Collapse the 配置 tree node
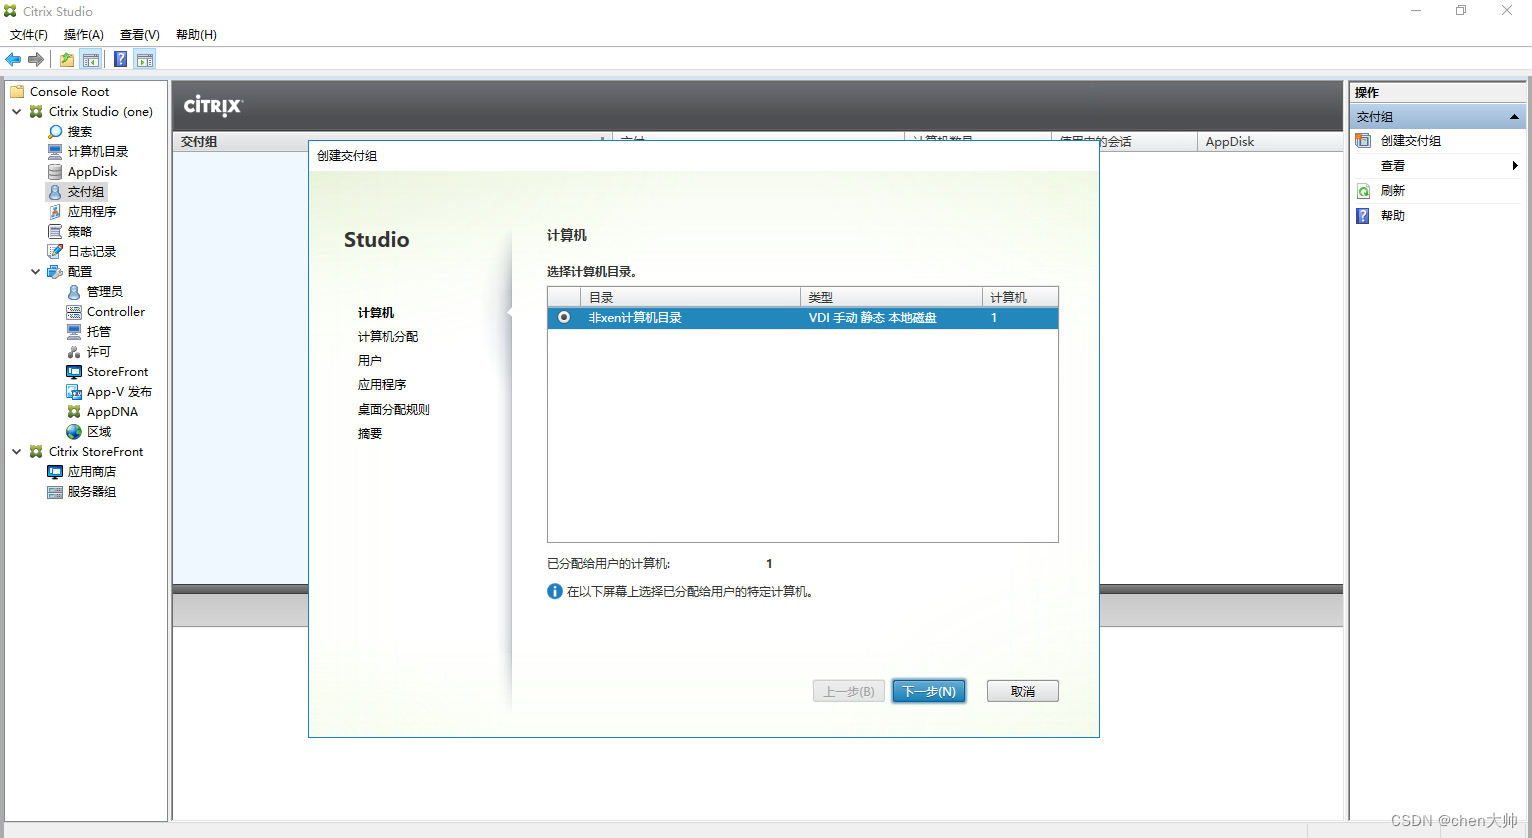The image size is (1532, 838). pos(36,271)
